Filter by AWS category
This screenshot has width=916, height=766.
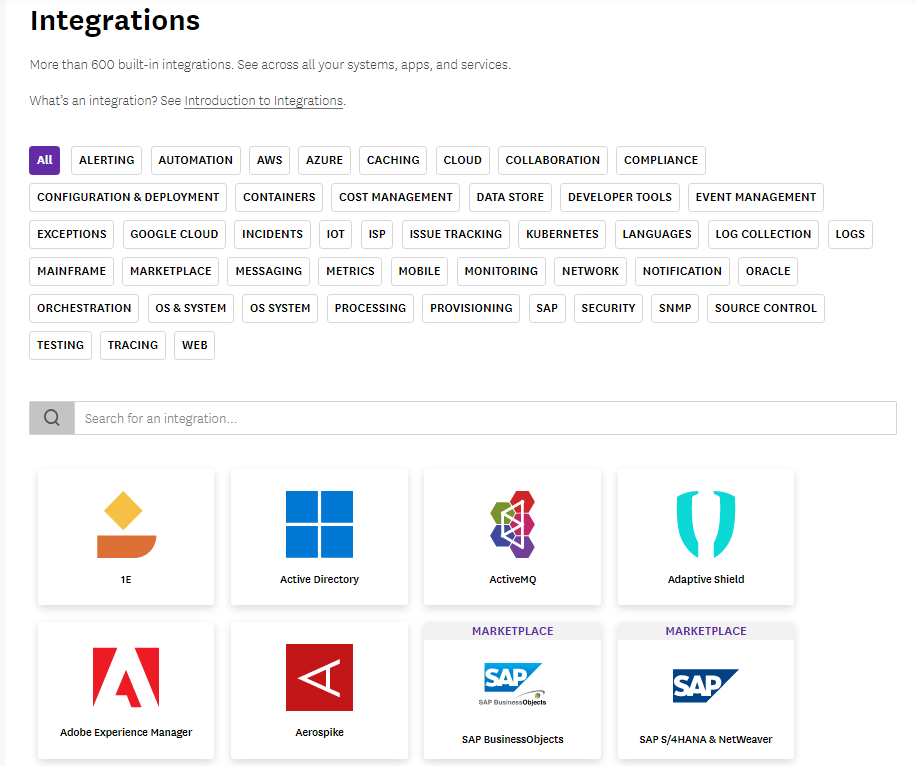(269, 160)
